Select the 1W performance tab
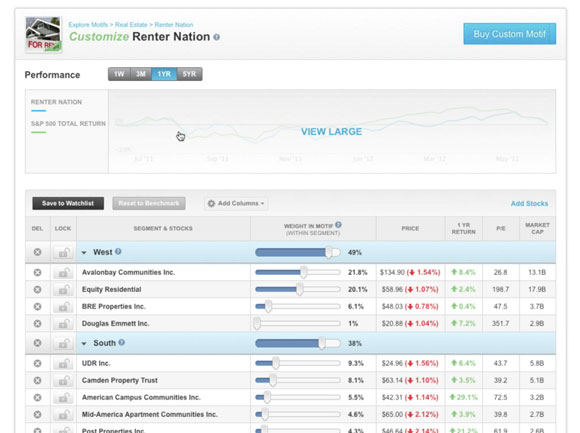Image resolution: width=580 pixels, height=433 pixels. click(x=119, y=74)
